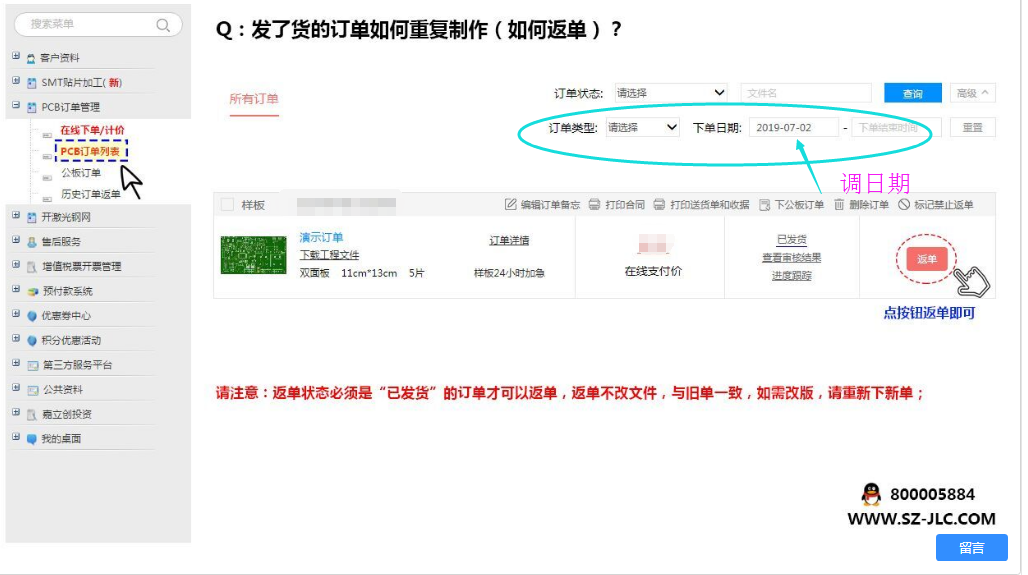The image size is (1028, 575).
Task: Click the 打印合同 printer icon
Action: coord(594,205)
